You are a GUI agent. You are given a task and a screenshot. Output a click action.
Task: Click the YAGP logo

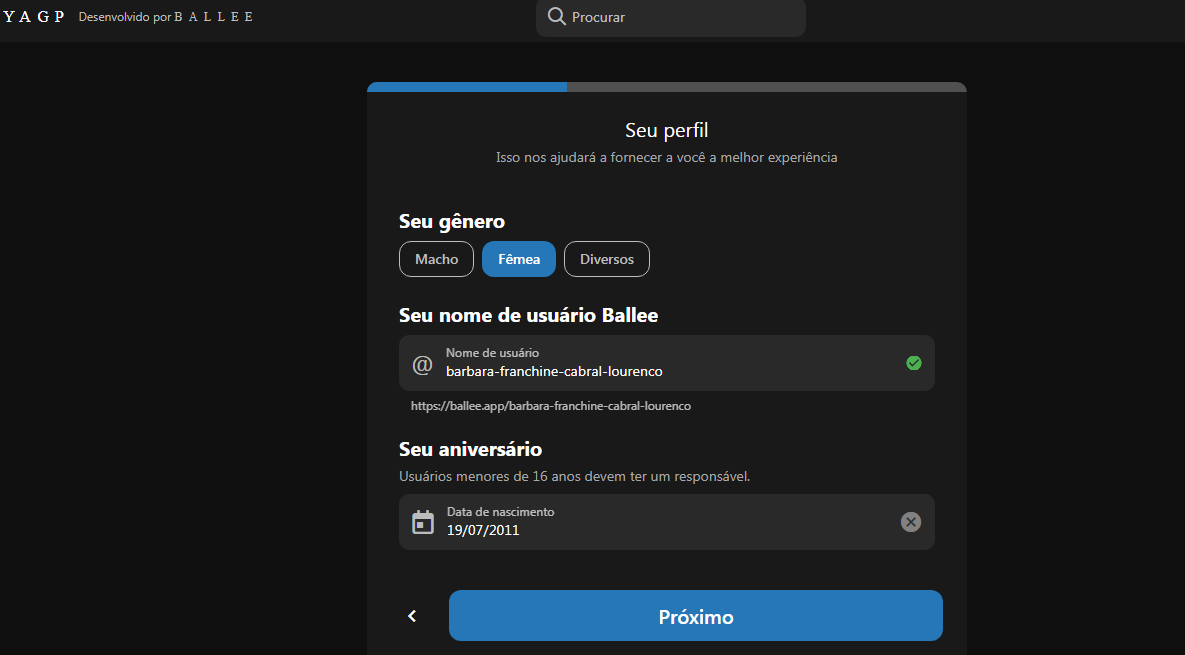pos(34,16)
